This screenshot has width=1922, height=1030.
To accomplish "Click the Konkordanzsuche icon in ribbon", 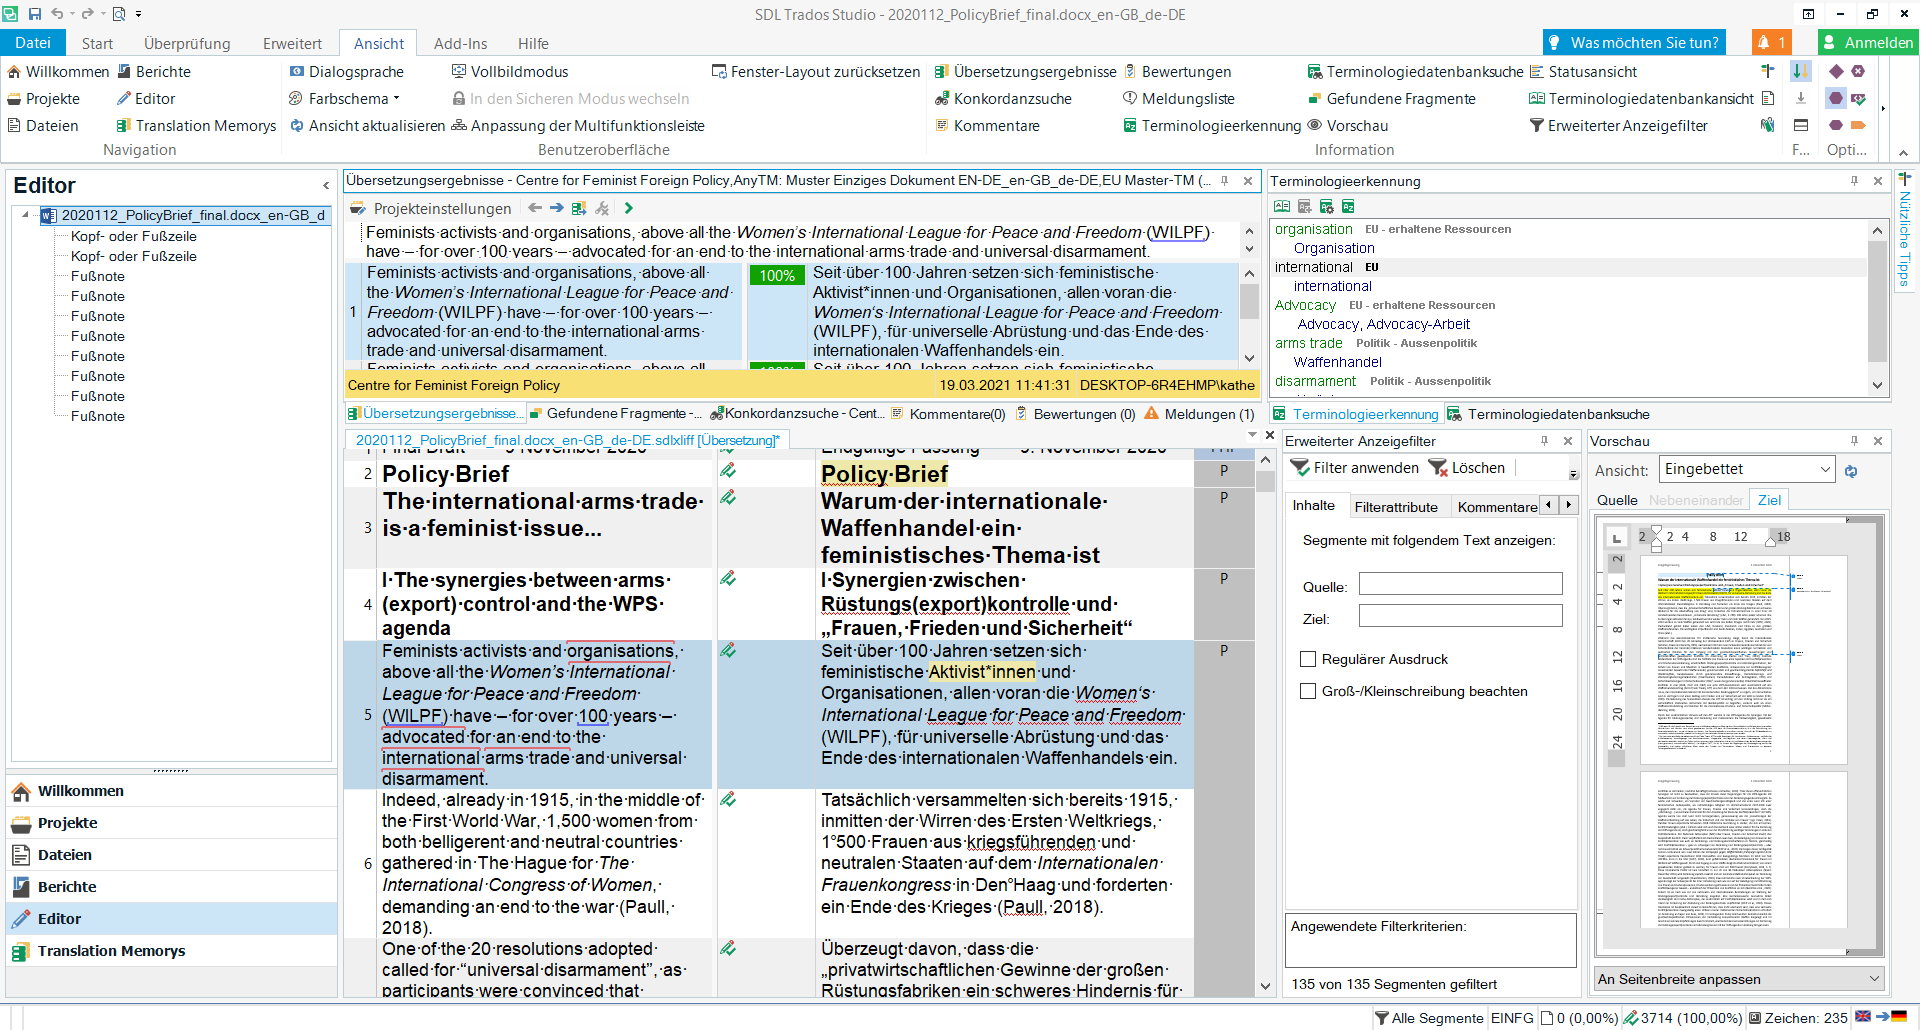I will pos(941,99).
